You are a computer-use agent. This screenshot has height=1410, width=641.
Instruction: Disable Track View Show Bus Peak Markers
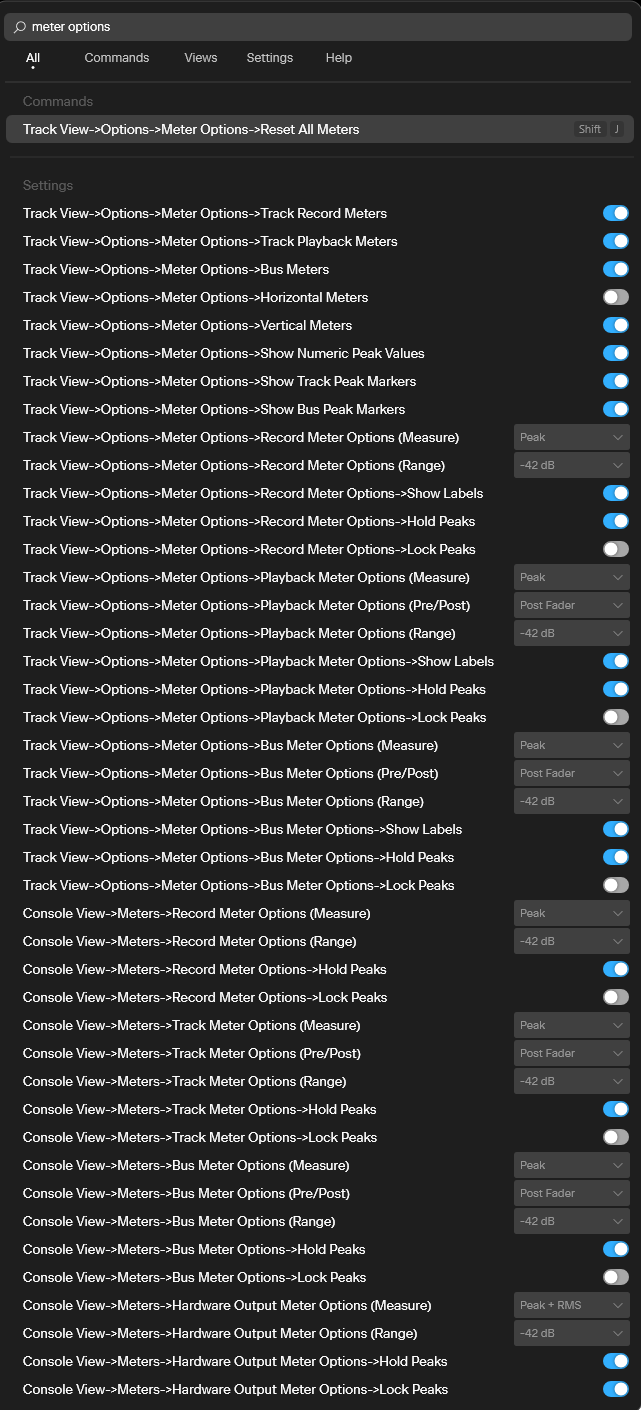[615, 409]
